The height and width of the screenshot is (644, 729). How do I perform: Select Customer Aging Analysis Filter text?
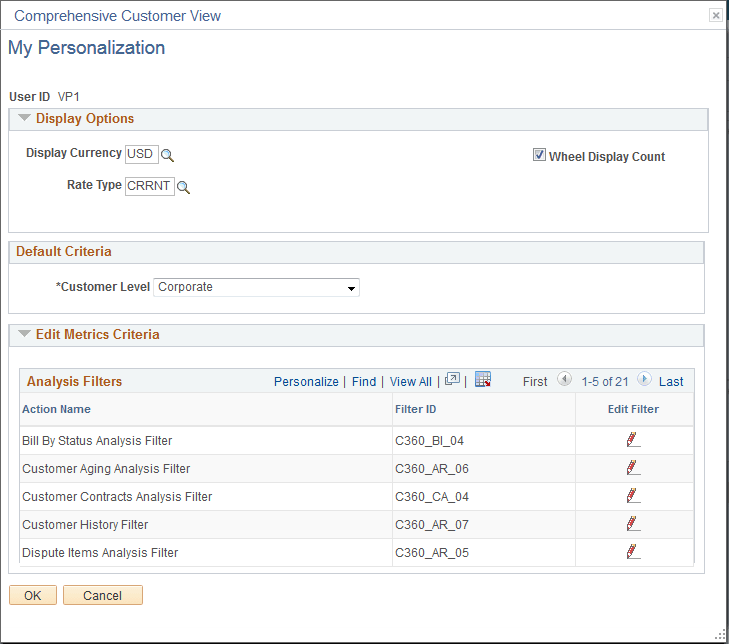pyautogui.click(x=106, y=469)
